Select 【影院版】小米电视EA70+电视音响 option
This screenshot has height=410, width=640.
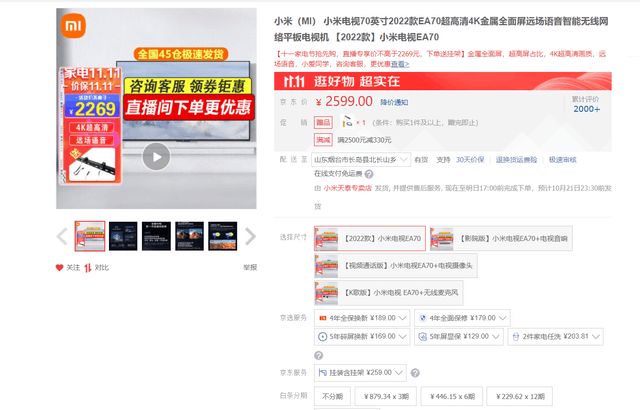pyautogui.click(x=501, y=238)
